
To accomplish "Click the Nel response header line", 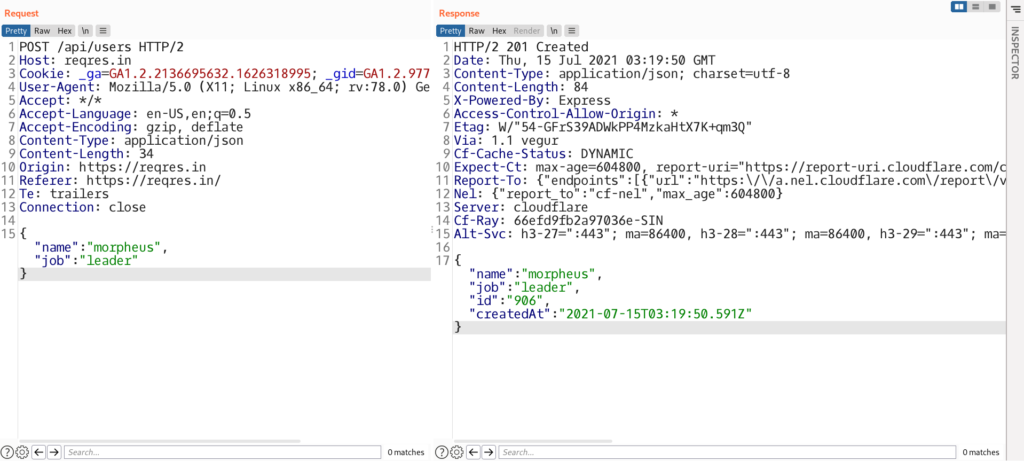I will 618,194.
